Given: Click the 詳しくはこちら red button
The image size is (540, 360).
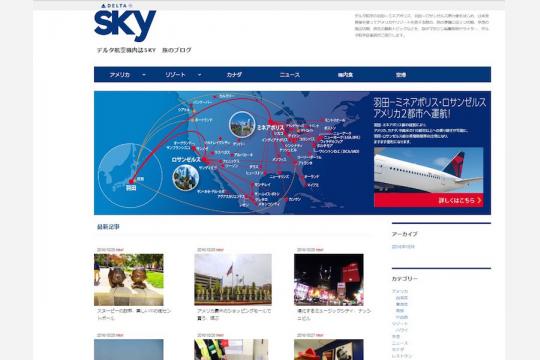Looking at the screenshot, I should pyautogui.click(x=428, y=200).
